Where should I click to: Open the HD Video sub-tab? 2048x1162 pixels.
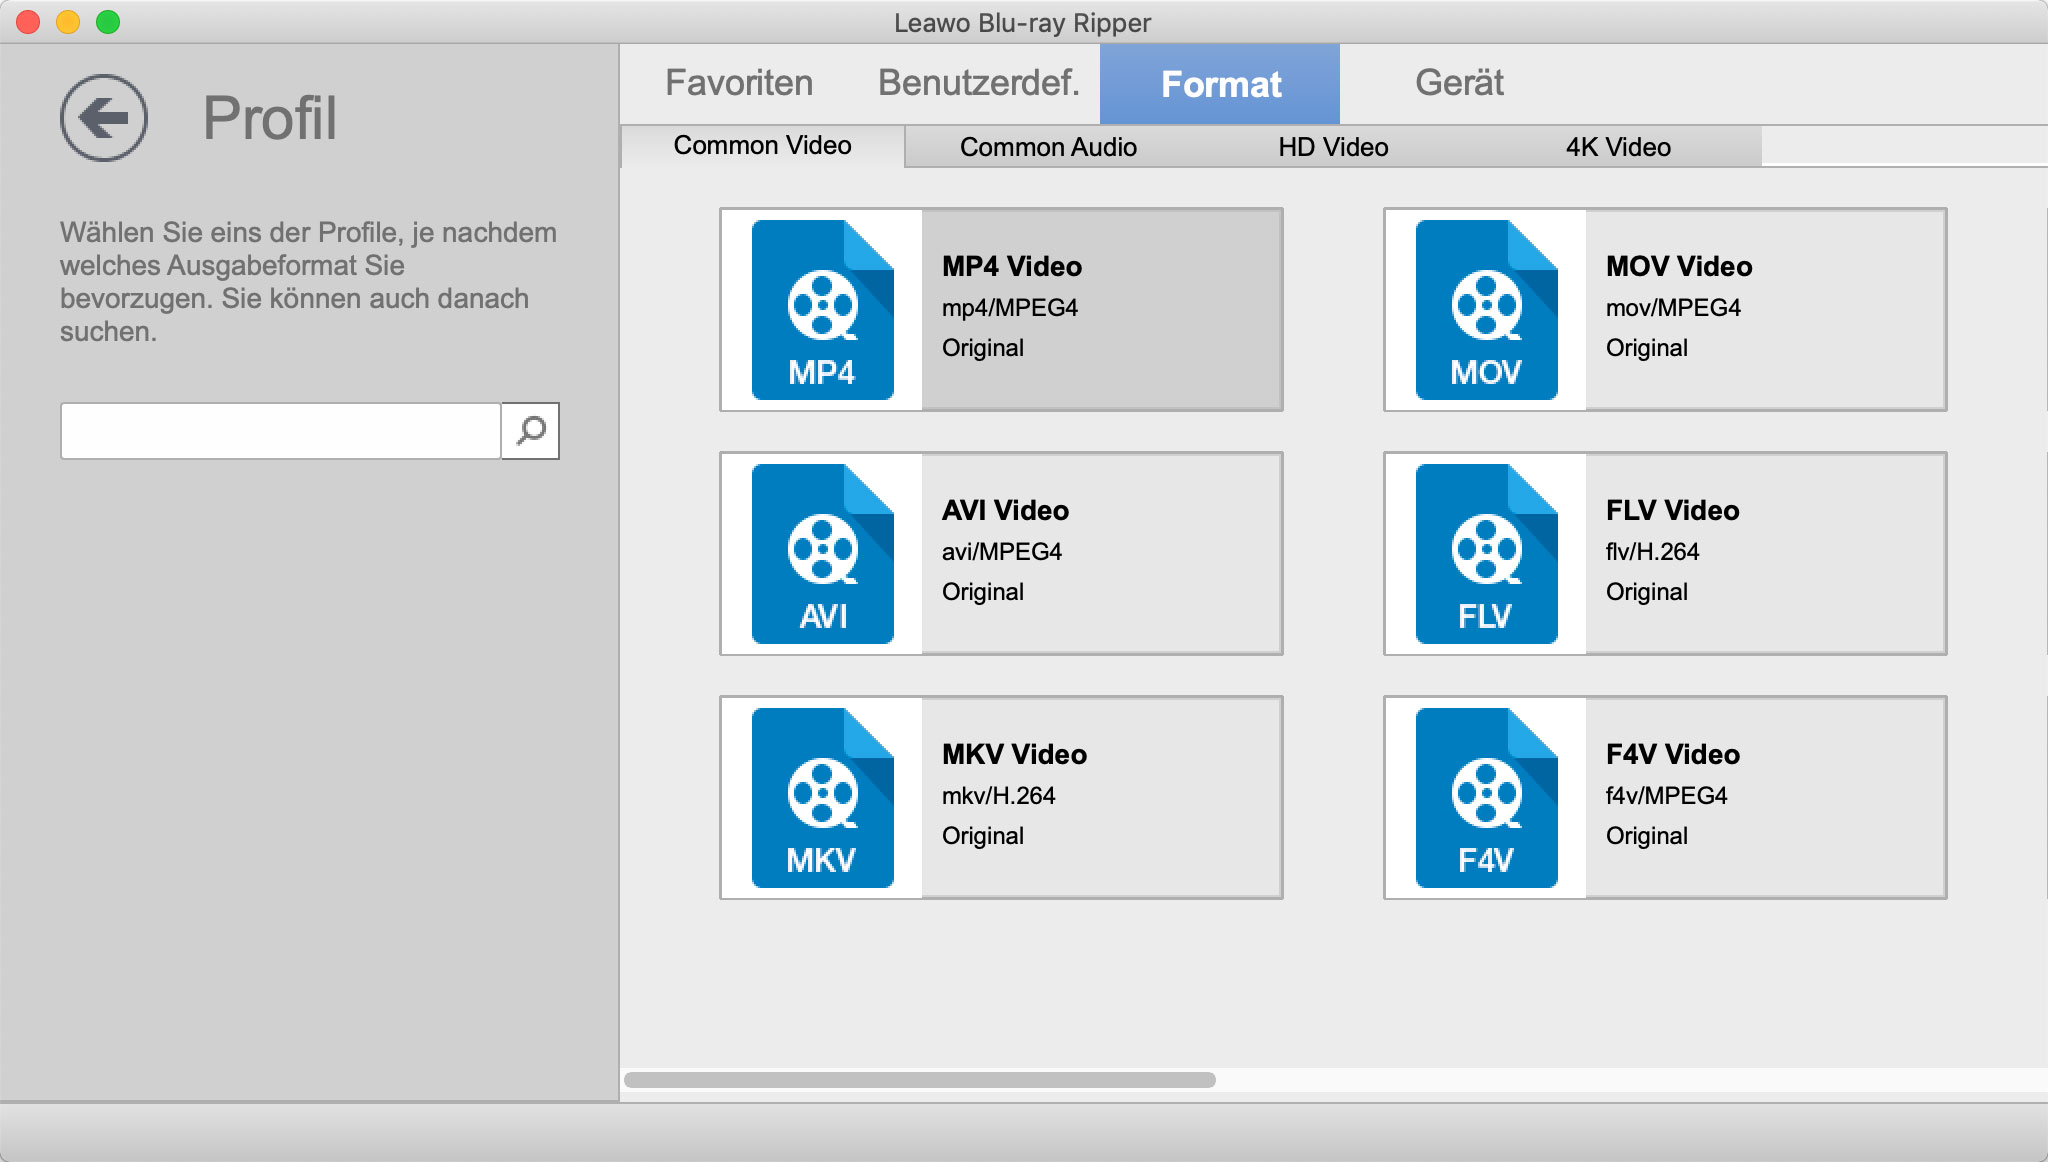click(x=1333, y=147)
